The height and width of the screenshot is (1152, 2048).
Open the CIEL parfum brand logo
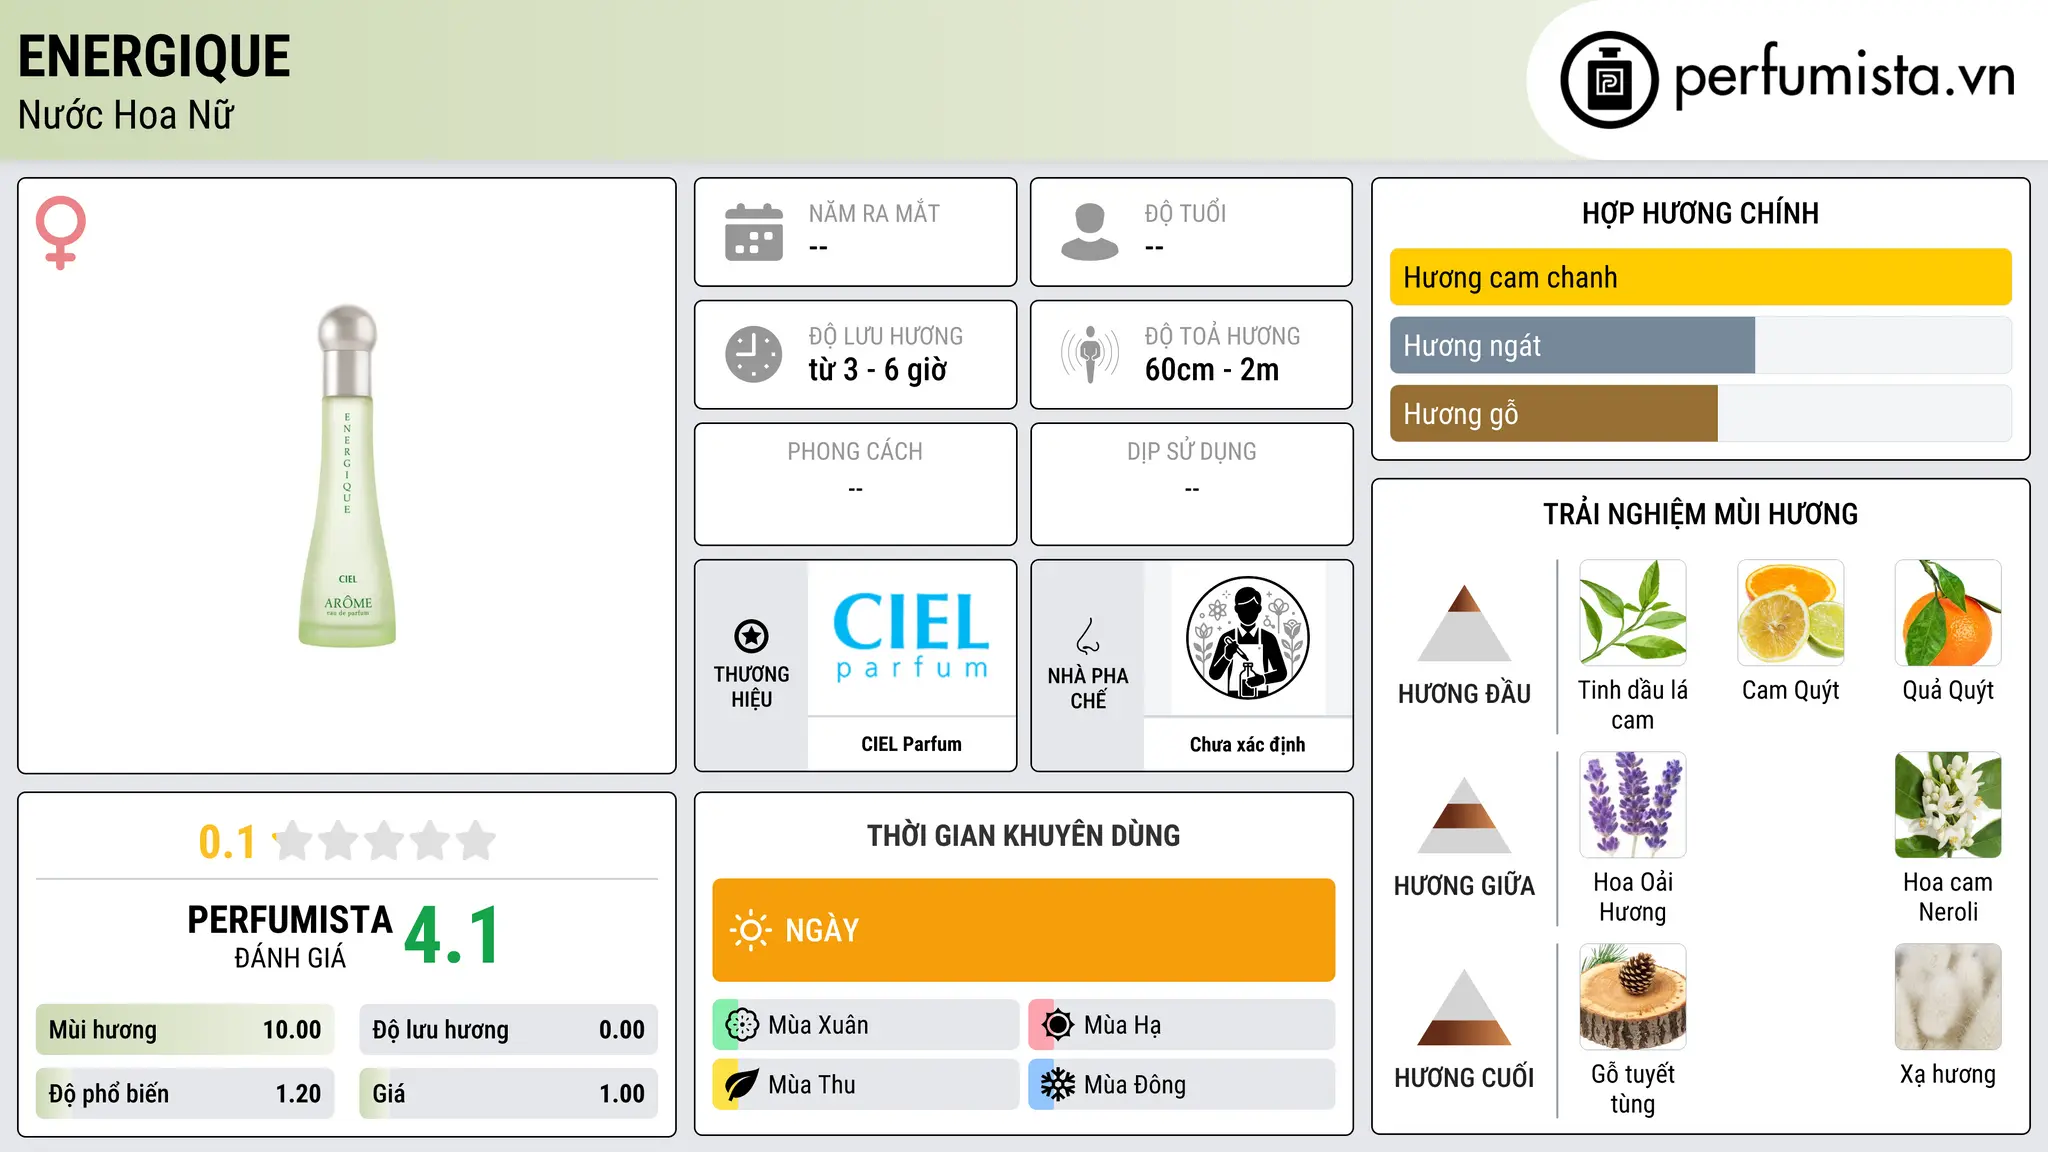click(911, 637)
